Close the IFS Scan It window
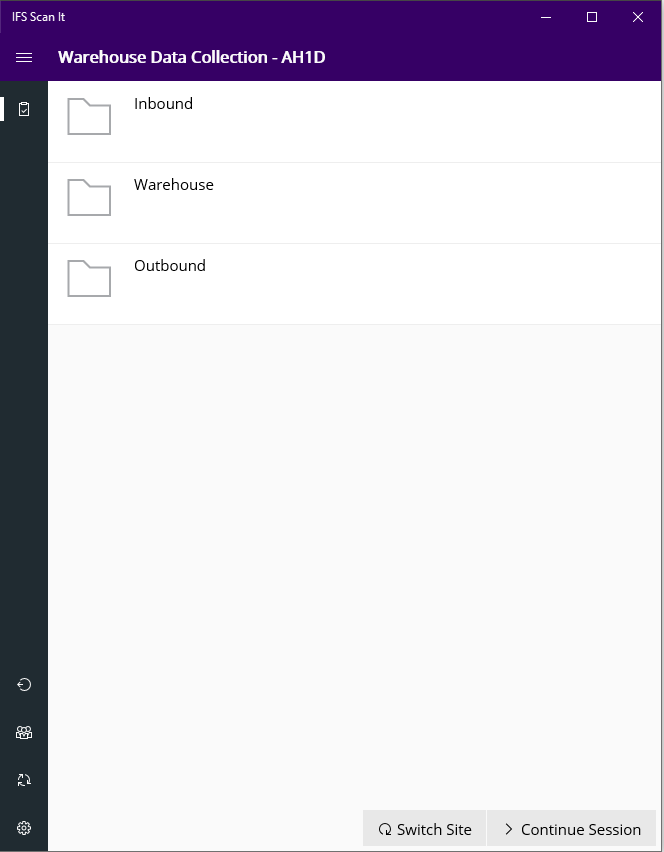 pos(638,17)
